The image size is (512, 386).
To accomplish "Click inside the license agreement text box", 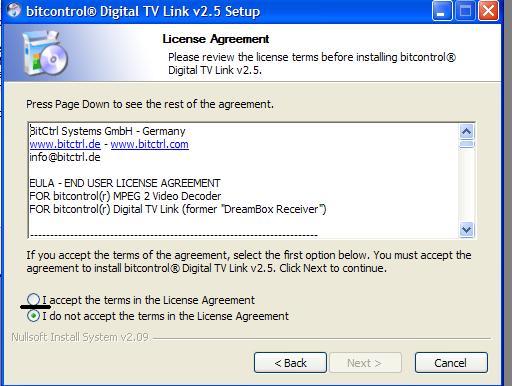I will coord(243,180).
